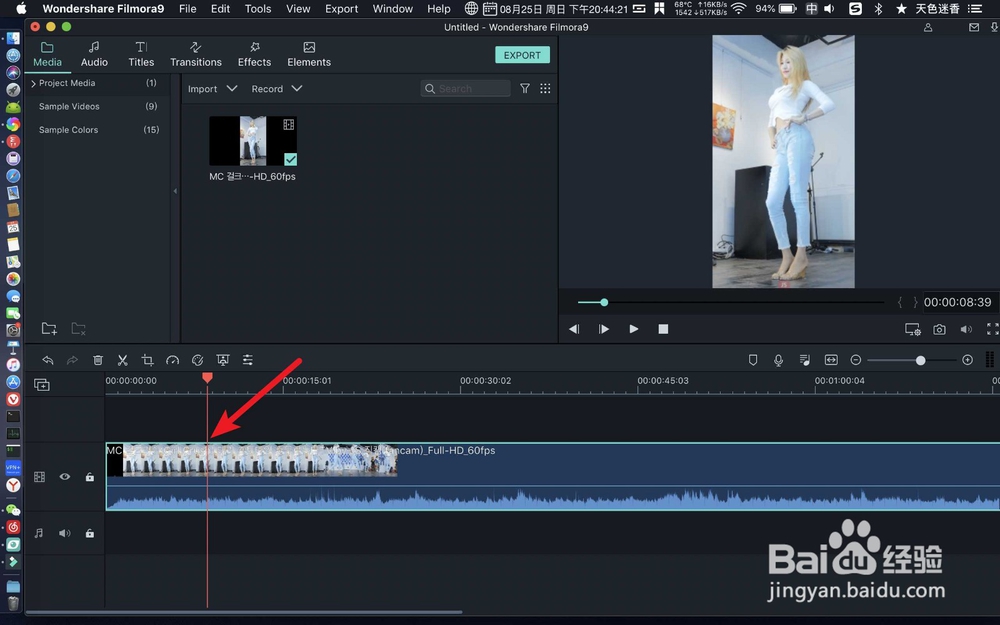This screenshot has width=1000, height=625.
Task: Switch to the Audio tab
Action: pyautogui.click(x=94, y=54)
